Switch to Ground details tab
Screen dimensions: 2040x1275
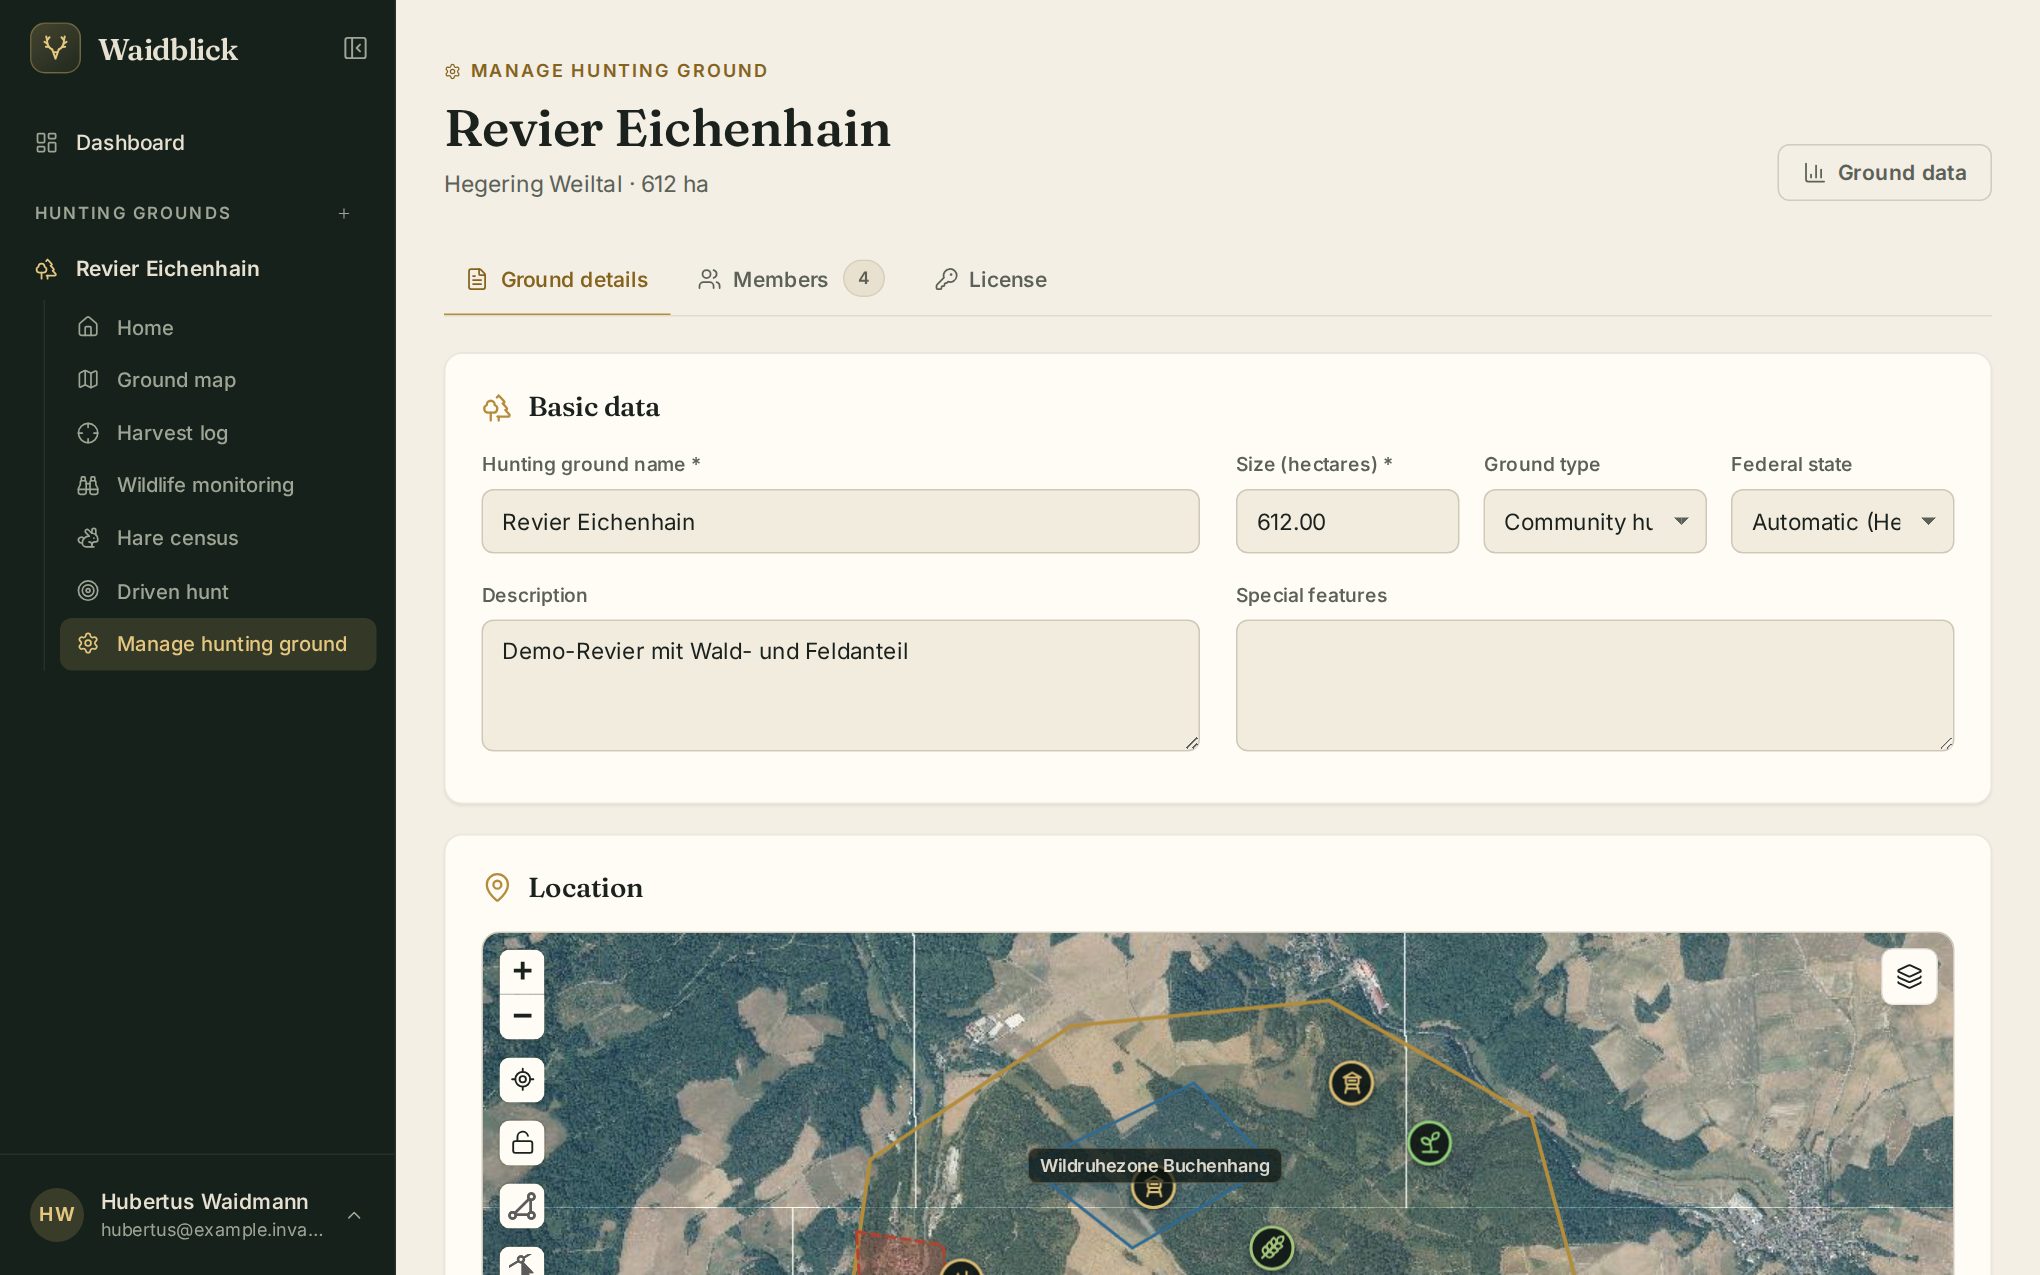coord(557,279)
